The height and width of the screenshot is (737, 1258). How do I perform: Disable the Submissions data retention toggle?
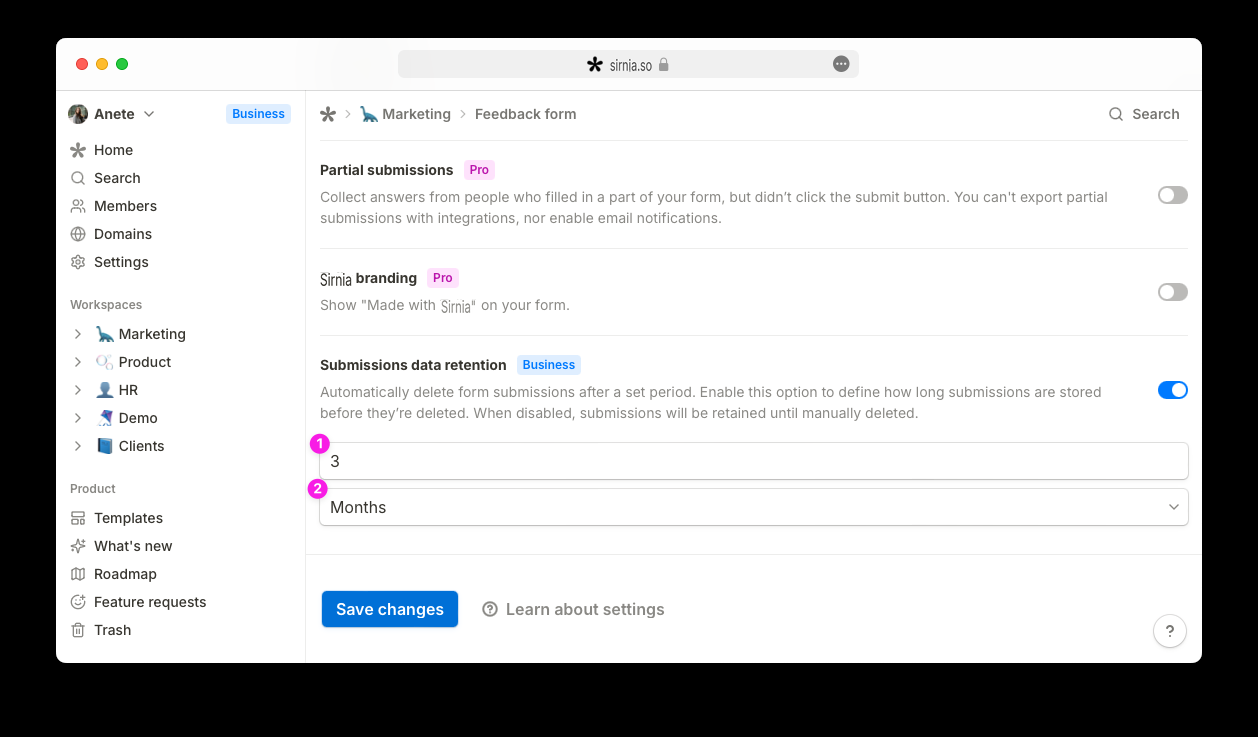click(1173, 390)
